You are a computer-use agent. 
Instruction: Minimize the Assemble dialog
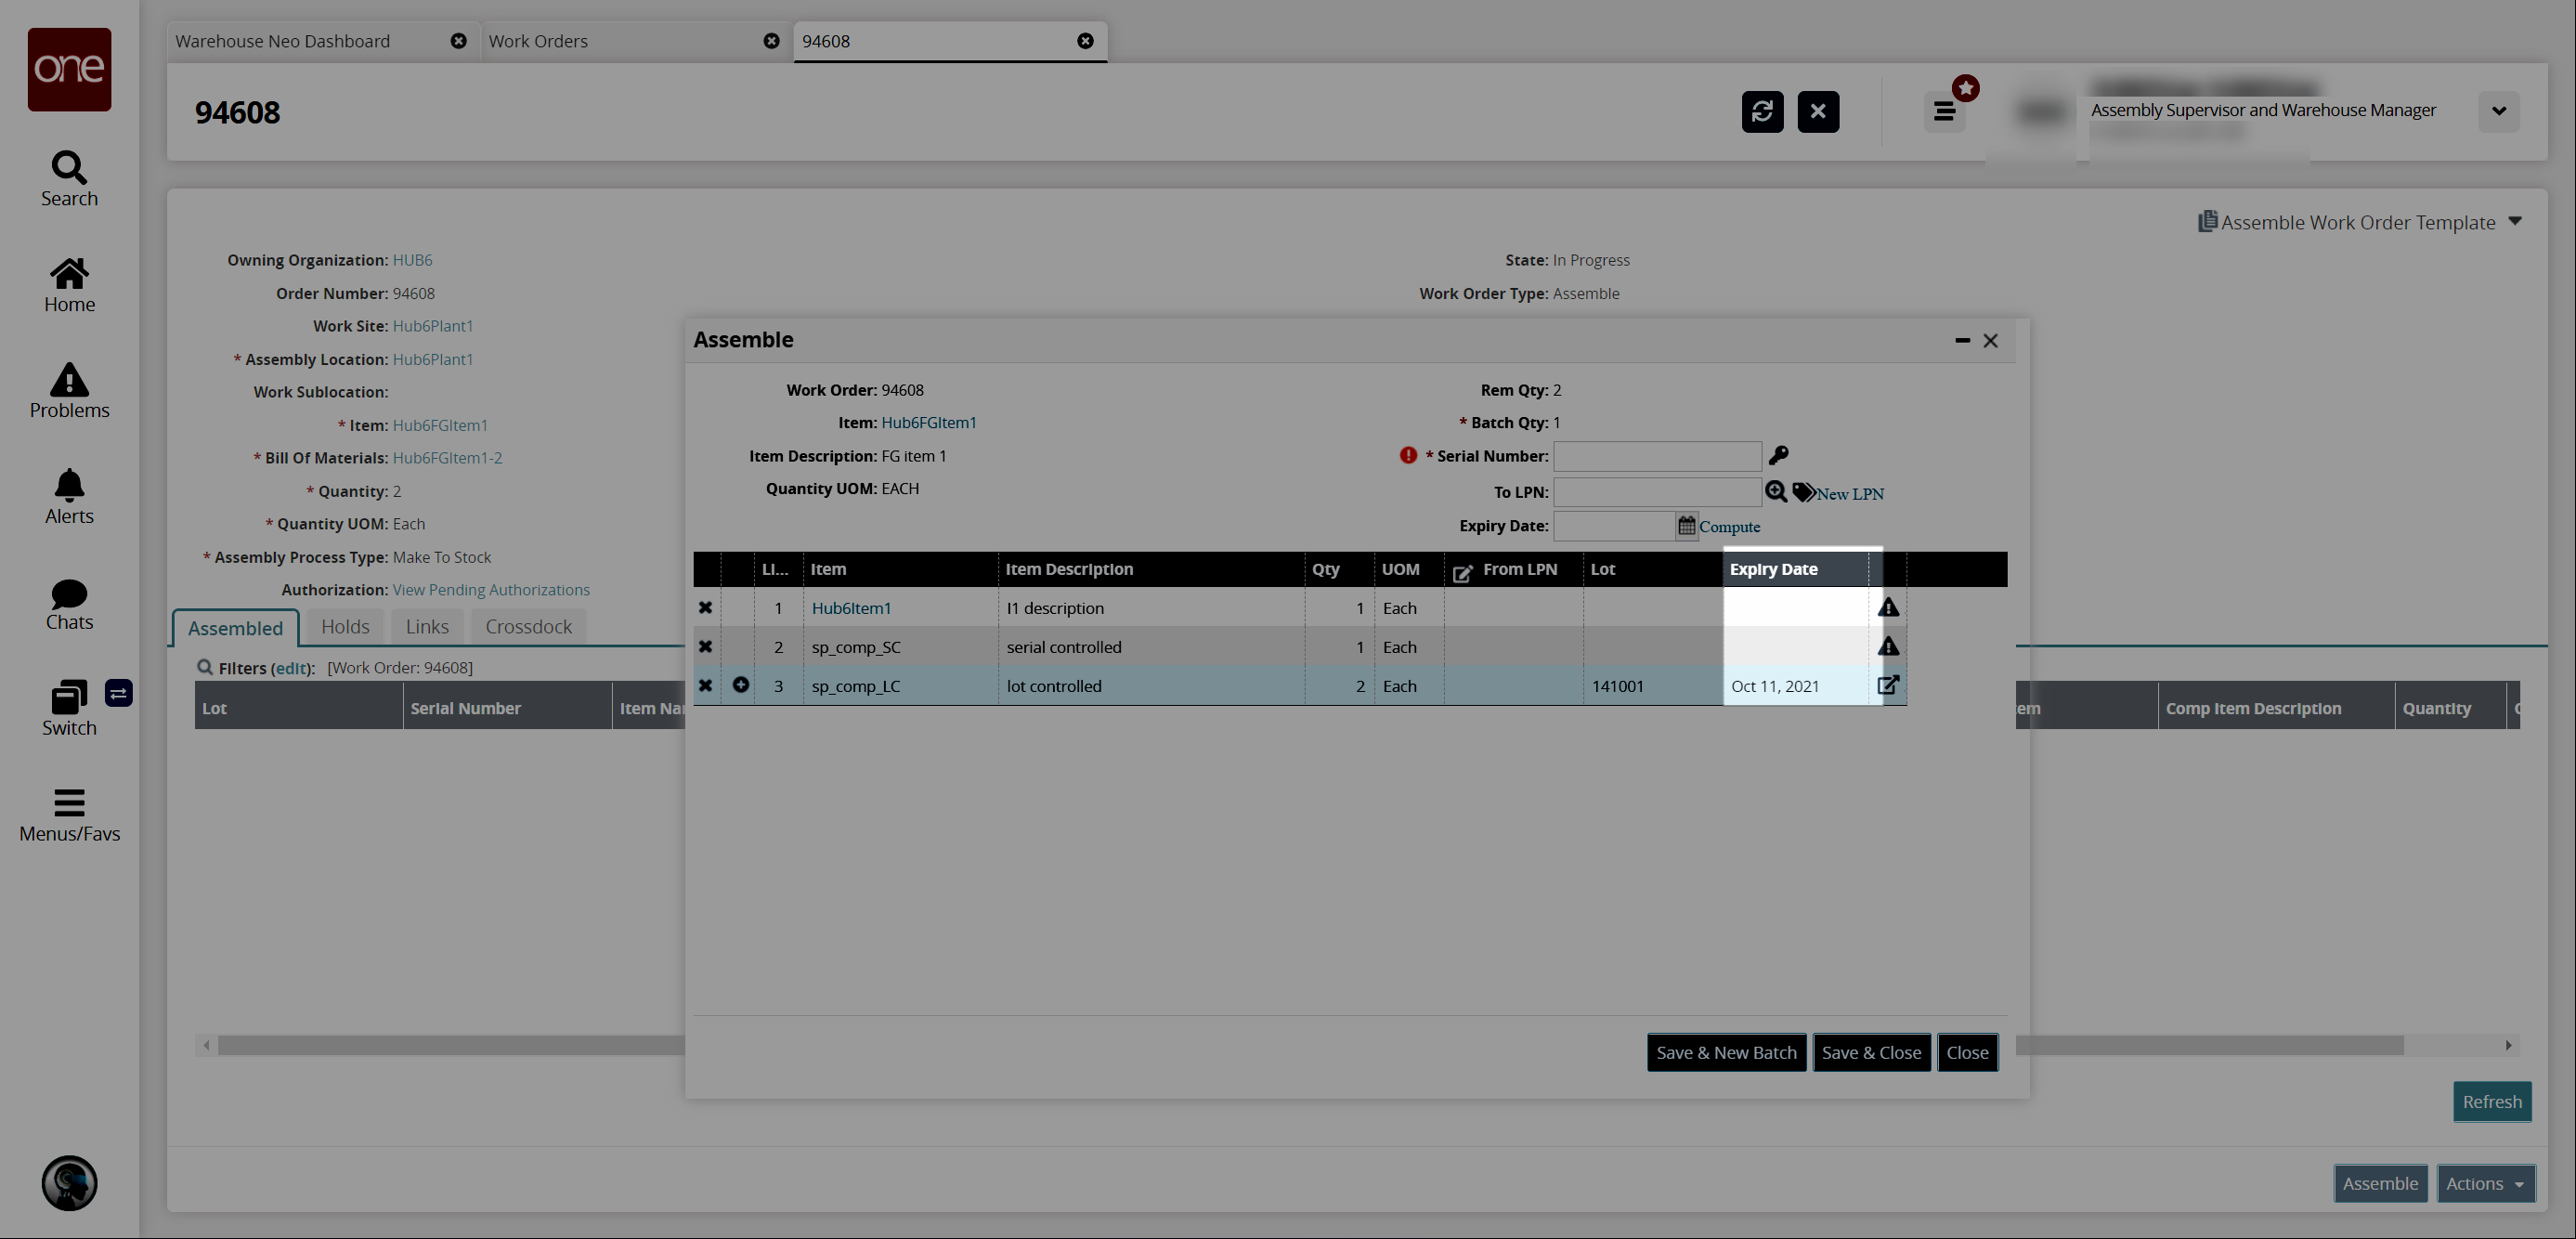tap(1962, 341)
